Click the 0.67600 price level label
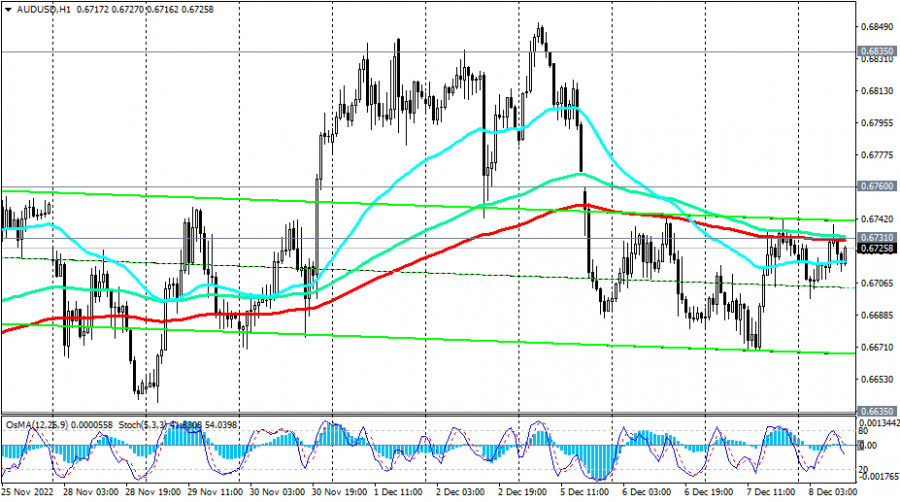 875,186
